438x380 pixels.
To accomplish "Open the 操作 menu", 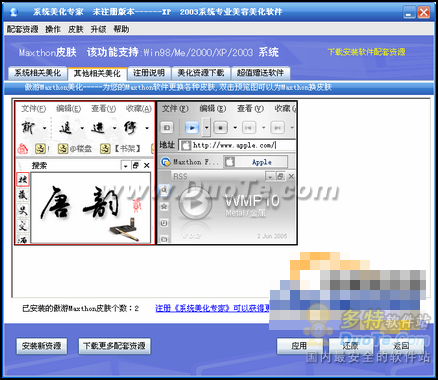I will (53, 29).
